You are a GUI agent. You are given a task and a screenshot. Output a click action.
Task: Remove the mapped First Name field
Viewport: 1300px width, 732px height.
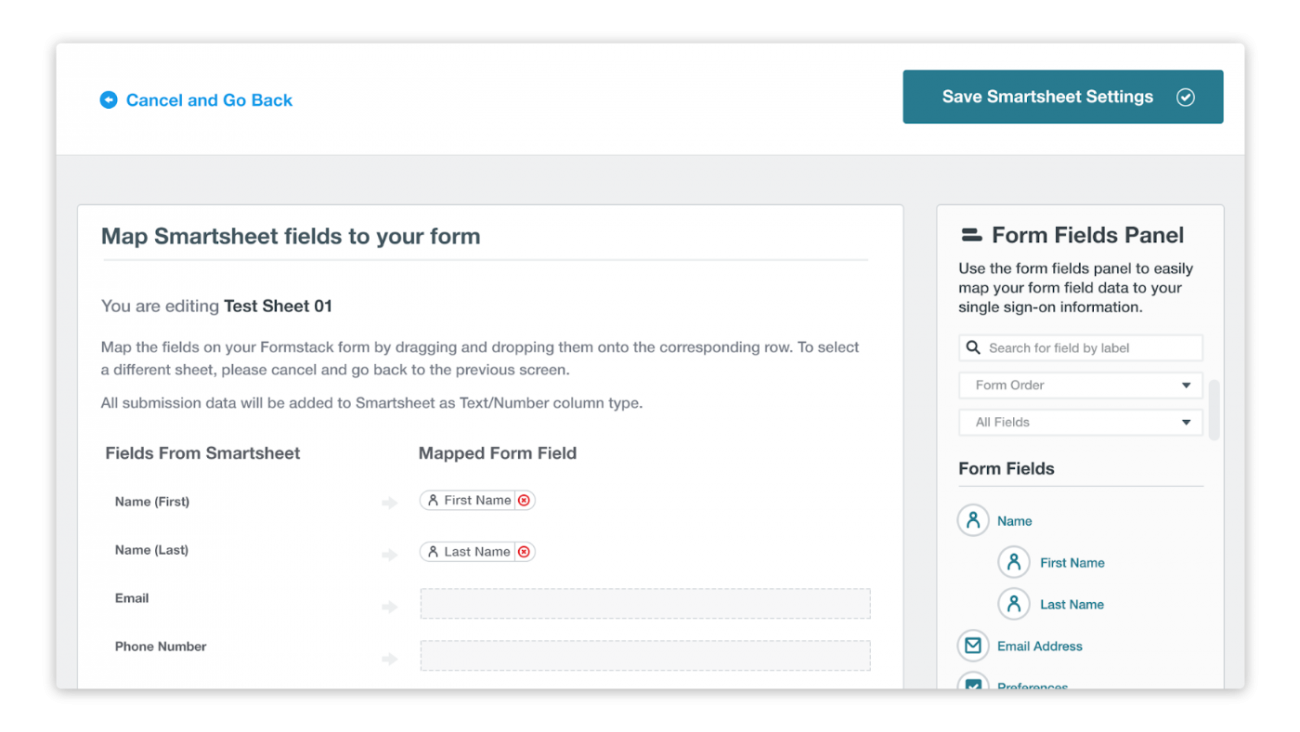[524, 500]
